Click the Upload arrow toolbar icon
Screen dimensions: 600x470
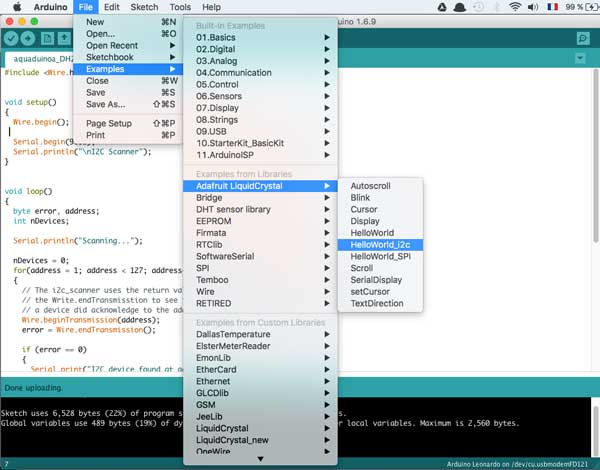point(28,38)
